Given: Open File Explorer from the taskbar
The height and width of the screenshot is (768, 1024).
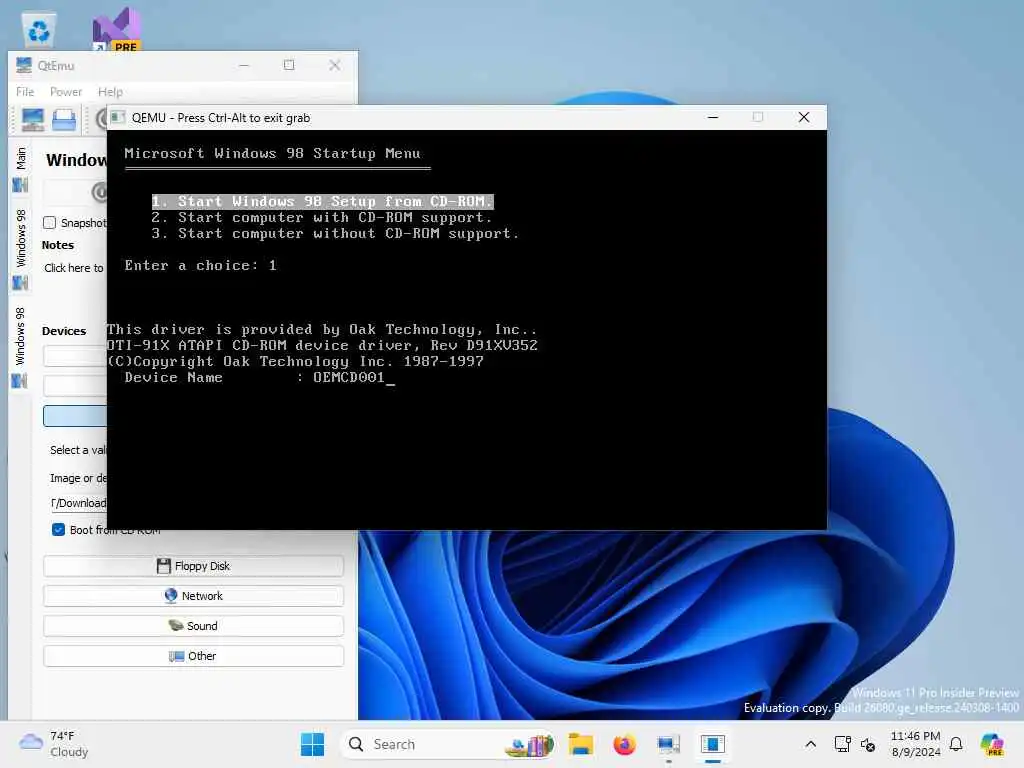Looking at the screenshot, I should [x=581, y=744].
